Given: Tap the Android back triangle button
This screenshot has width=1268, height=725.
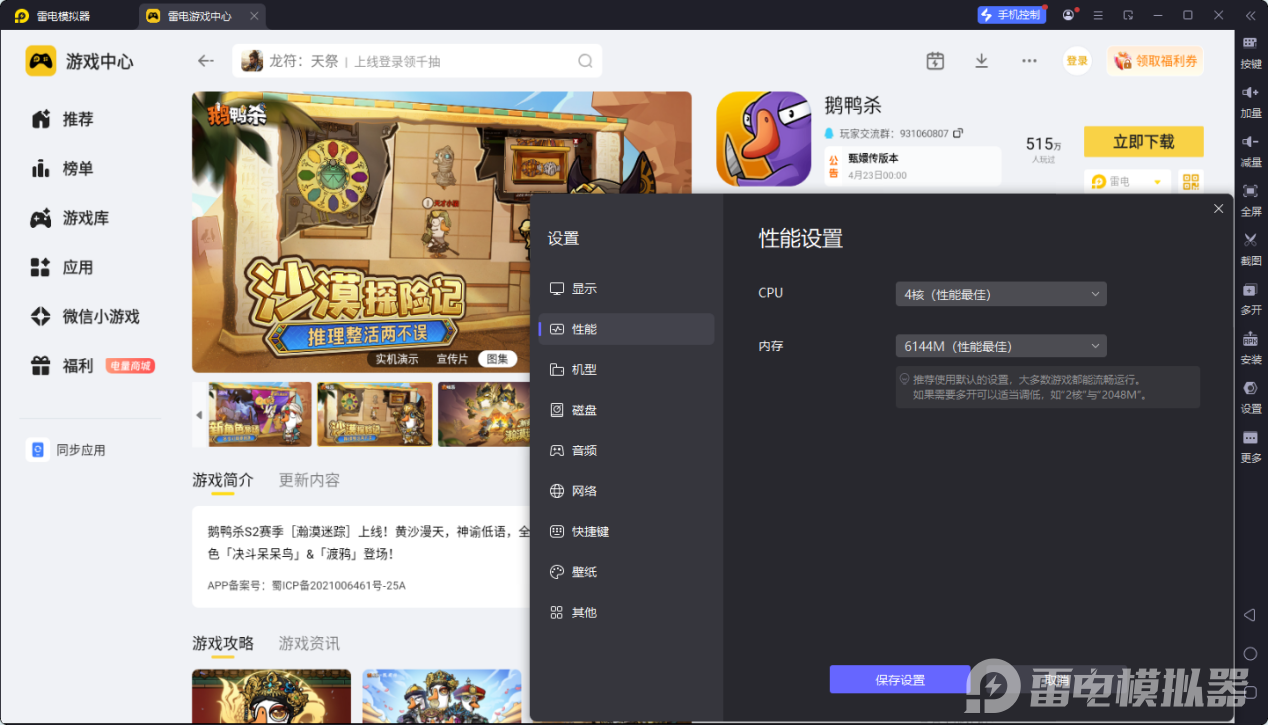Looking at the screenshot, I should click(x=1249, y=614).
